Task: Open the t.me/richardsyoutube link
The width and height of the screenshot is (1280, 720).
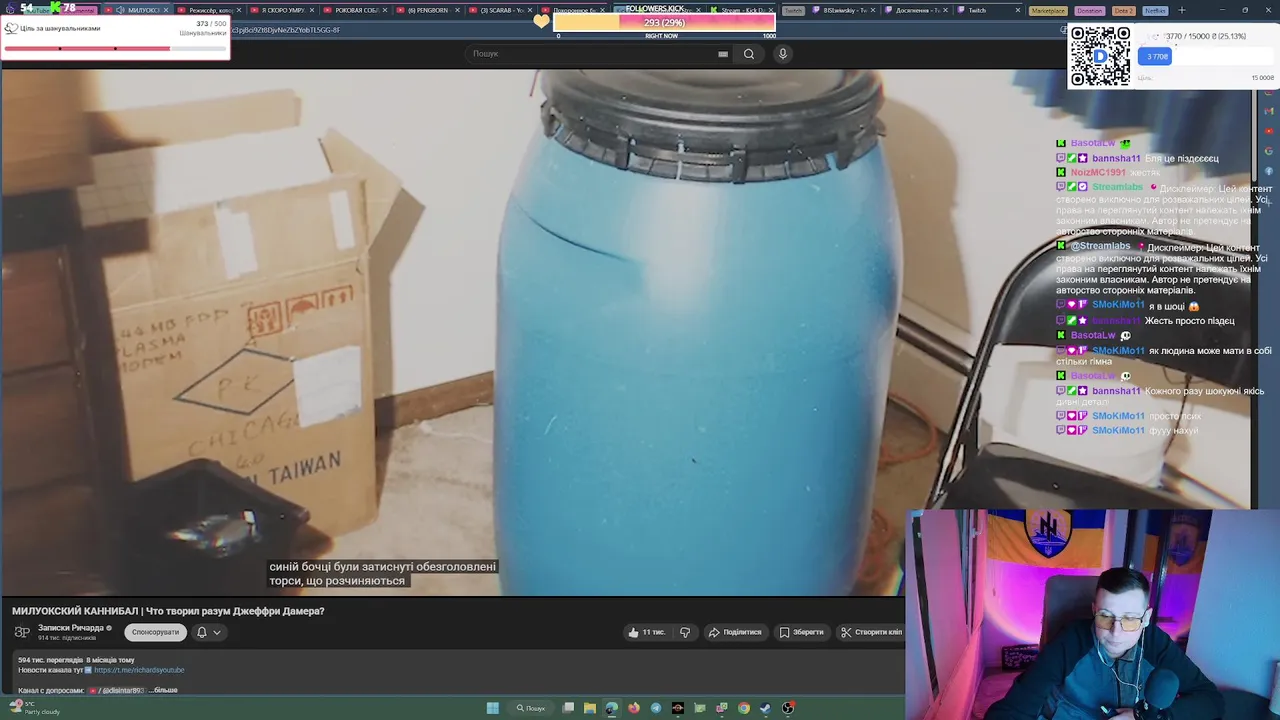Action: pos(139,670)
